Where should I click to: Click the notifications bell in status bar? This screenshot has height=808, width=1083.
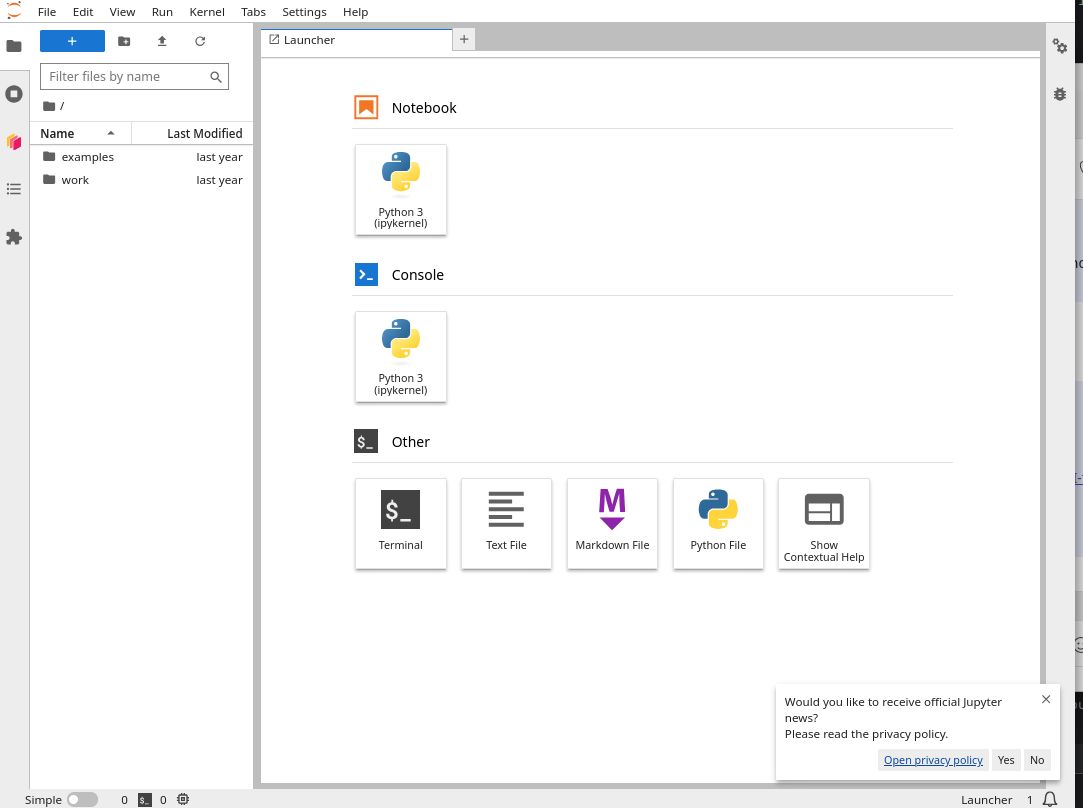pyautogui.click(x=1050, y=799)
